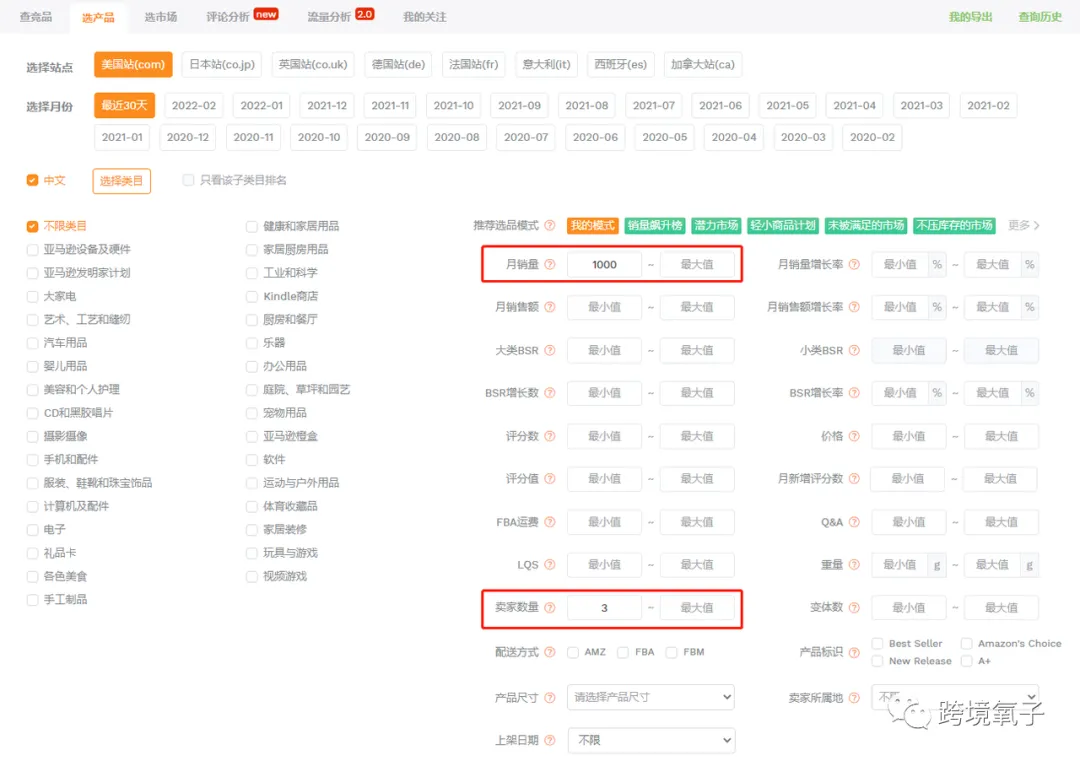Click the help icon next to 配送方式
The width and height of the screenshot is (1080, 761).
coord(550,652)
